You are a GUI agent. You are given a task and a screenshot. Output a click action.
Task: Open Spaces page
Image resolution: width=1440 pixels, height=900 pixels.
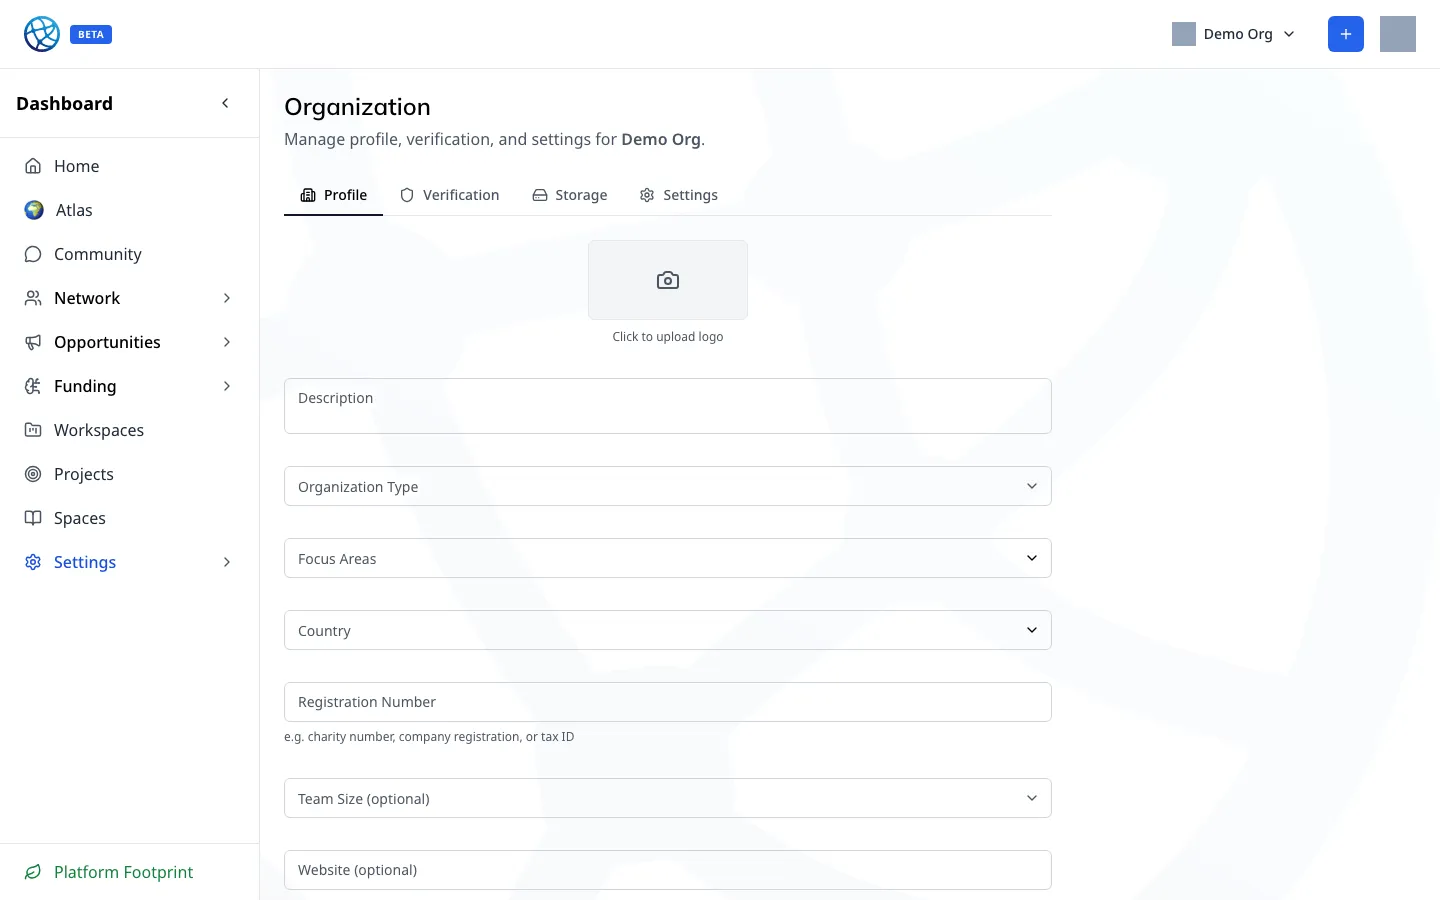pos(129,518)
